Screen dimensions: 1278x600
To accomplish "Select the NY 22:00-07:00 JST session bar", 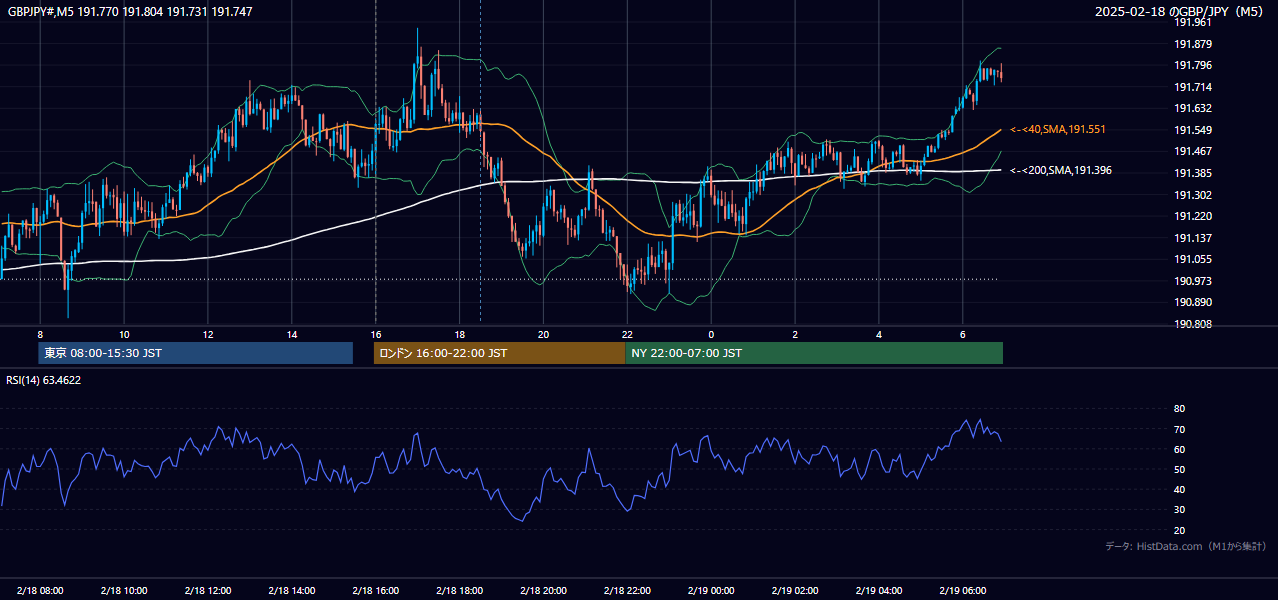I will [x=814, y=353].
